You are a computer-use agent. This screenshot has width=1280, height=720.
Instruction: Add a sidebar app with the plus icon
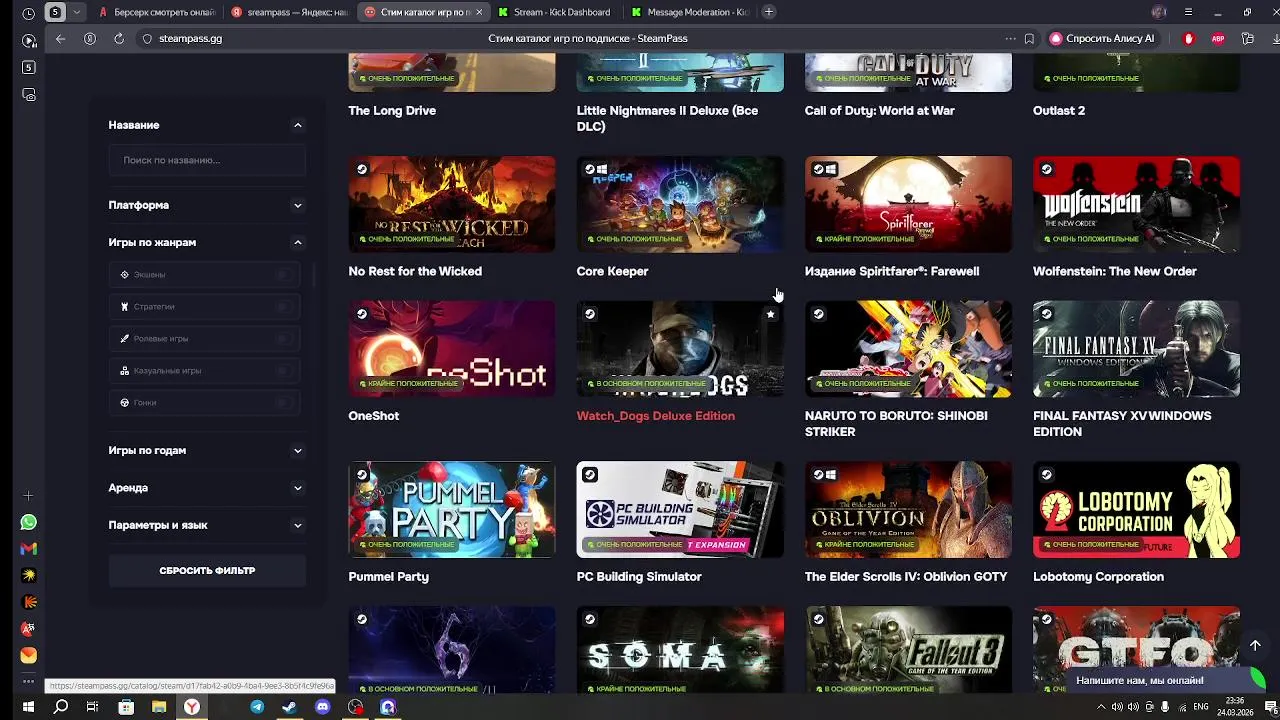[28, 496]
